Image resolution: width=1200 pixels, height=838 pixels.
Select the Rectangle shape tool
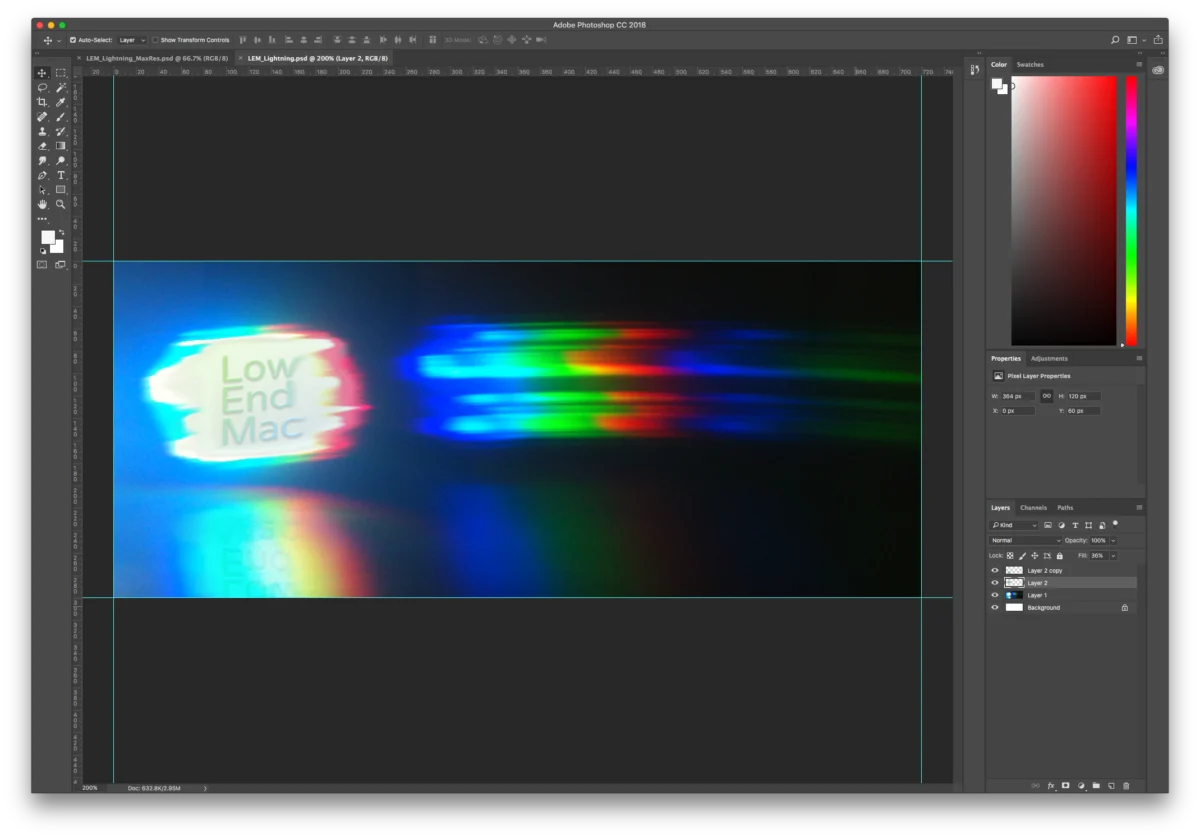tap(61, 189)
